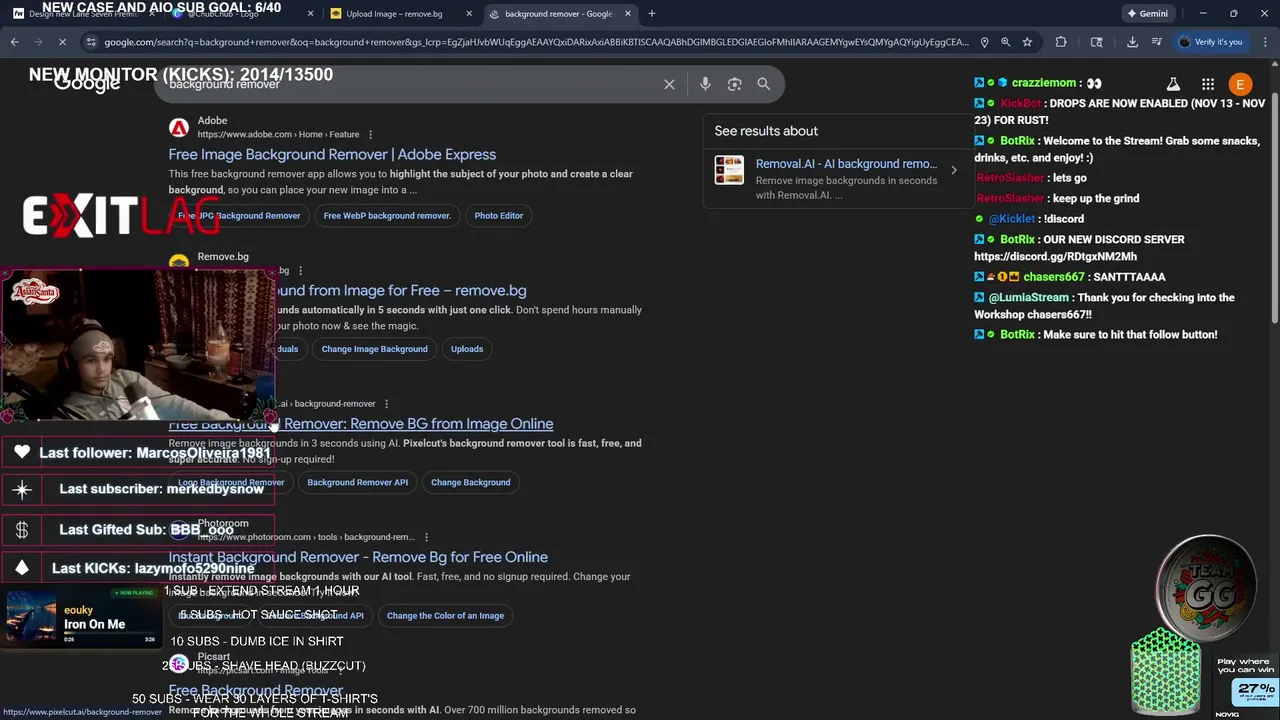1280x720 pixels.
Task: Click the 'Photo Editor' chip
Action: (499, 215)
